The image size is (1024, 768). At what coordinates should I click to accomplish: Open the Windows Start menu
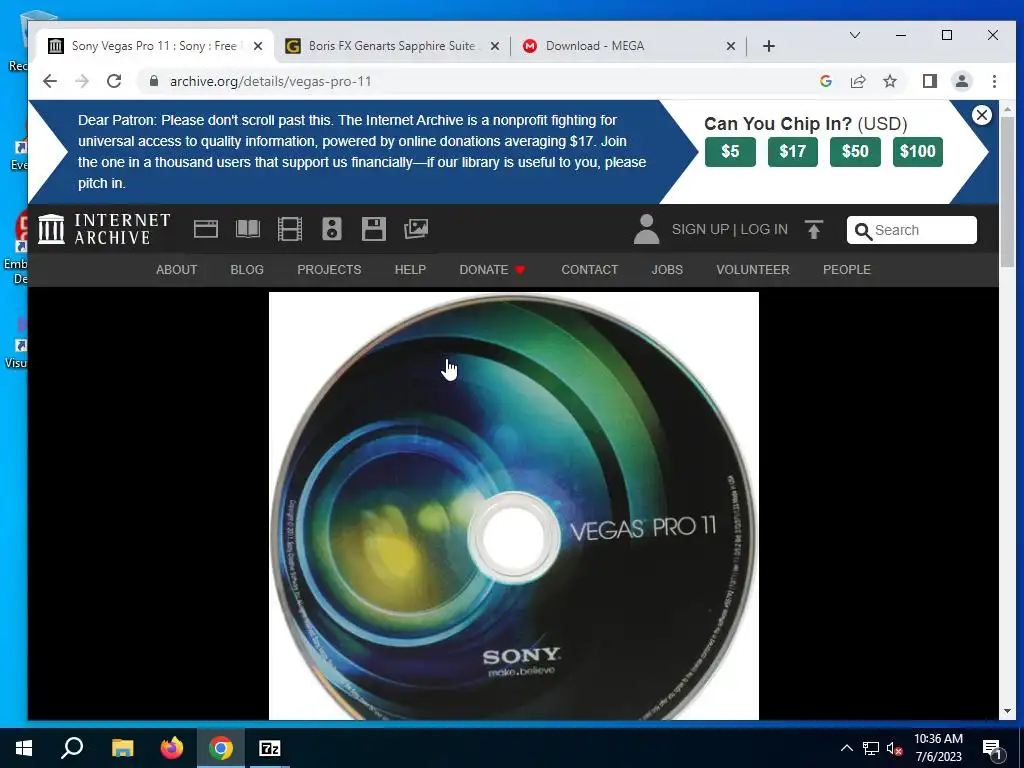click(24, 748)
